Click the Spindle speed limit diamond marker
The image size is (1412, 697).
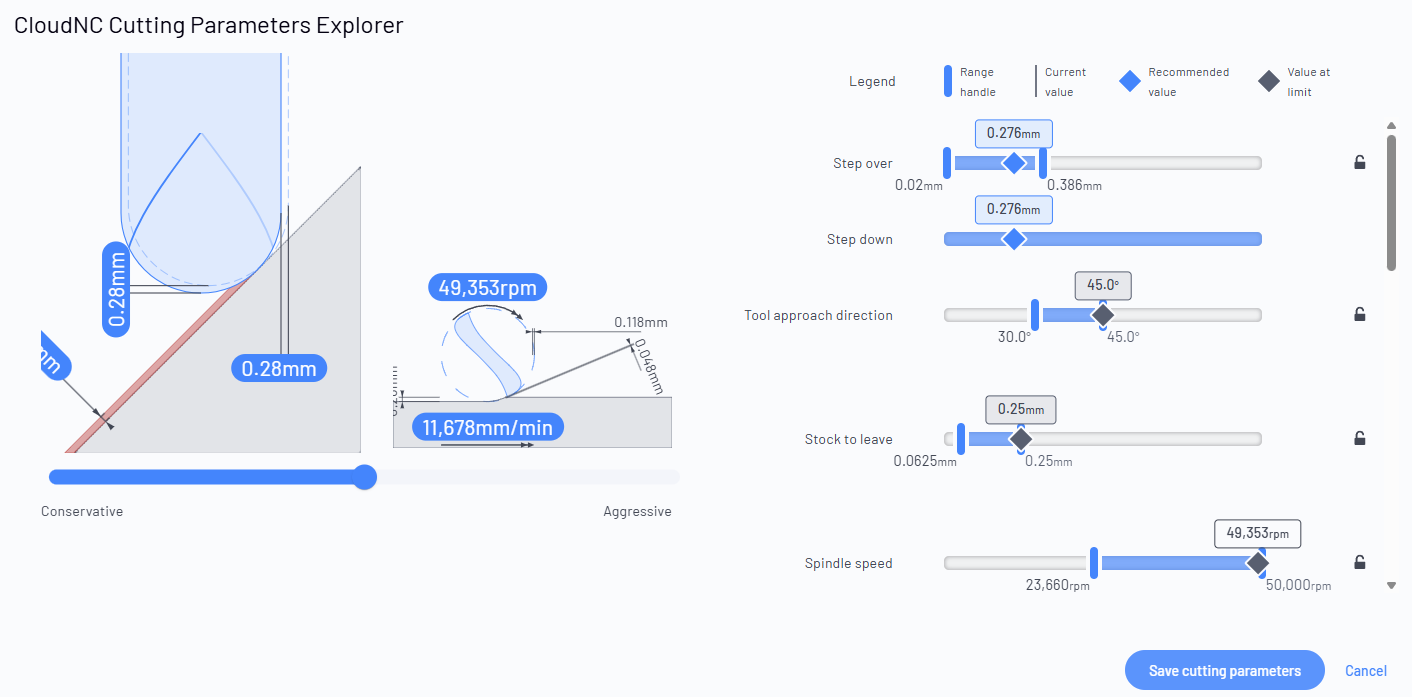coord(1258,563)
